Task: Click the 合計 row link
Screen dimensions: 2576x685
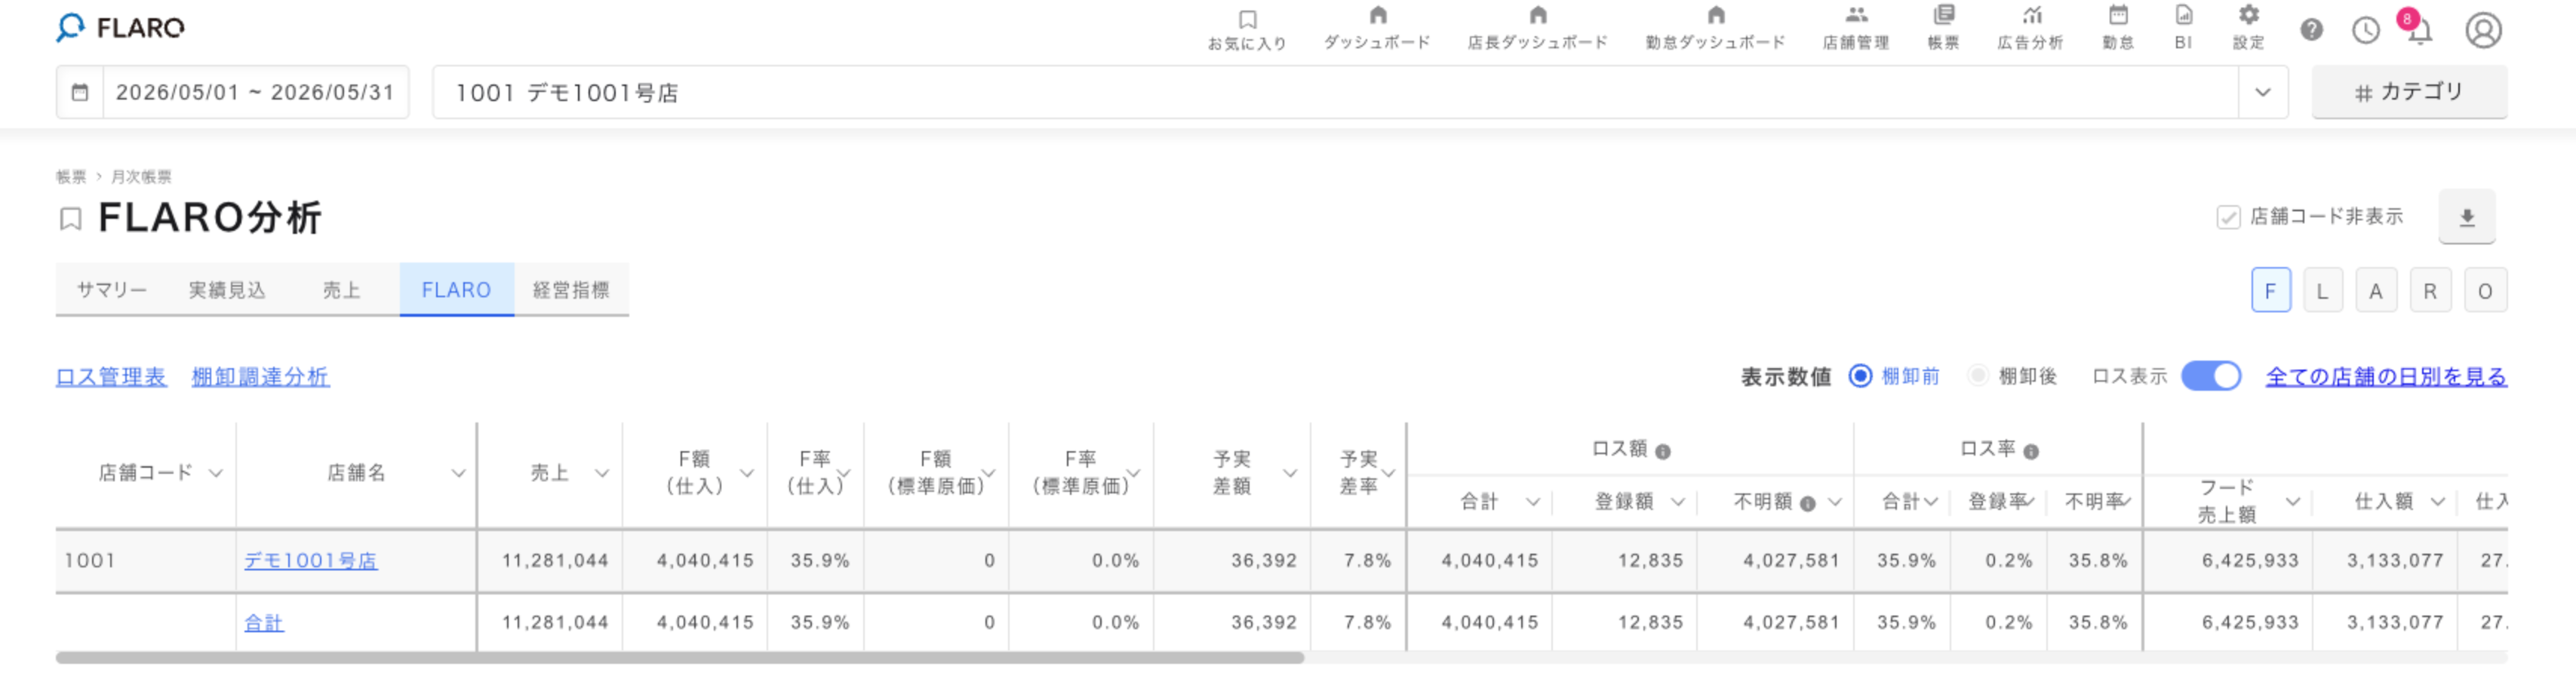Action: (x=264, y=623)
